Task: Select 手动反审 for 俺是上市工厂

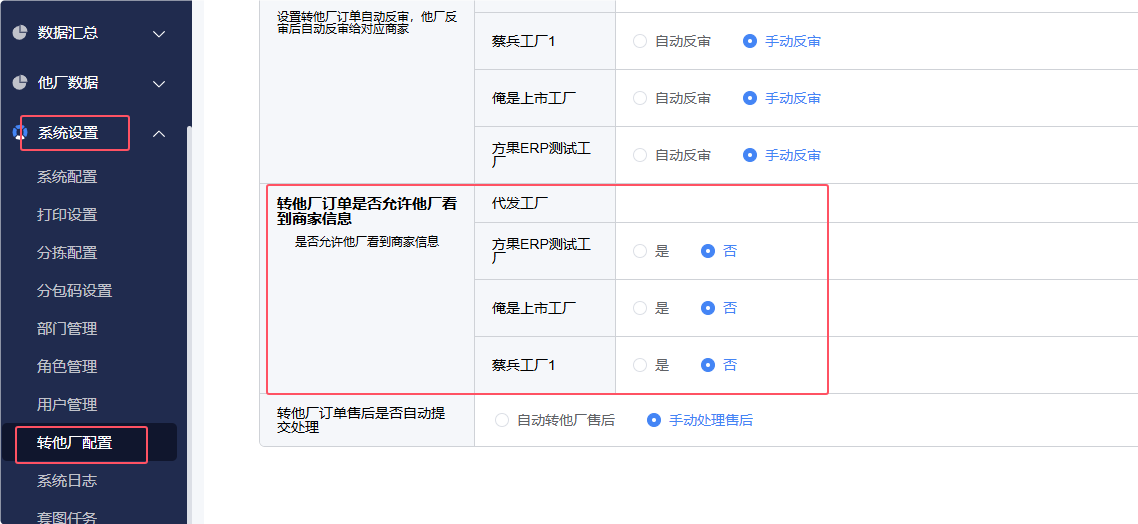Action: [750, 98]
